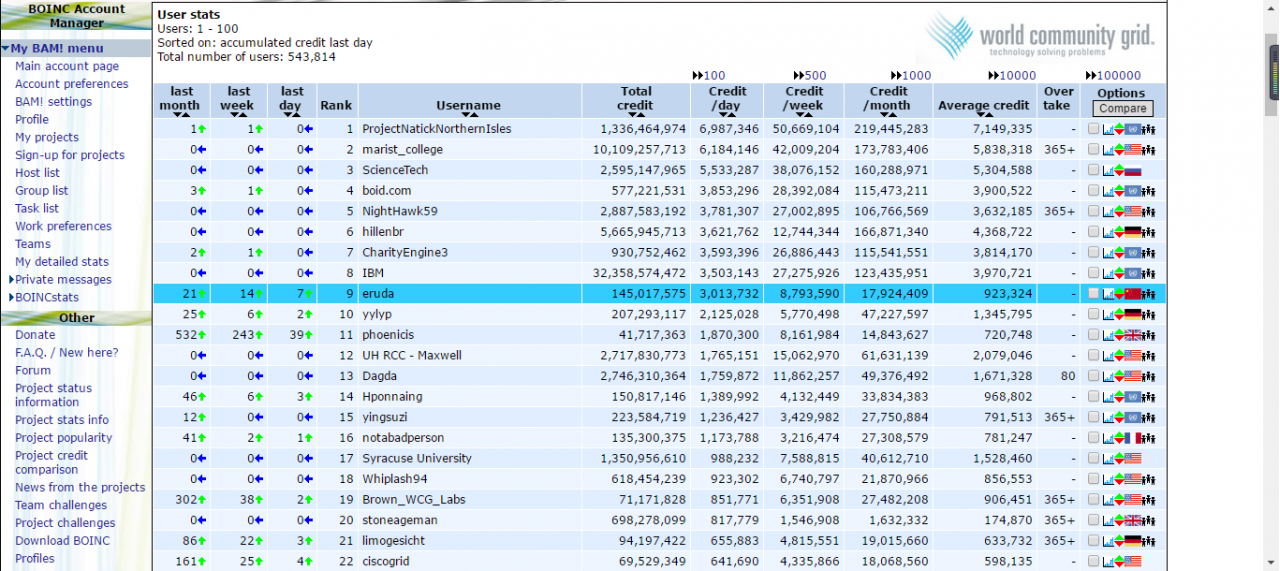
Task: Tick compare checkbox for marist_college
Action: point(1093,149)
